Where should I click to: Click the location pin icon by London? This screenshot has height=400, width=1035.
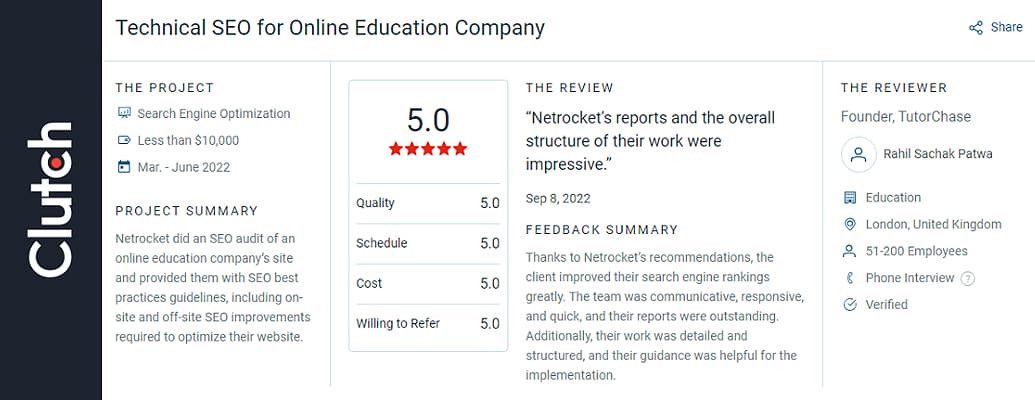click(x=850, y=225)
